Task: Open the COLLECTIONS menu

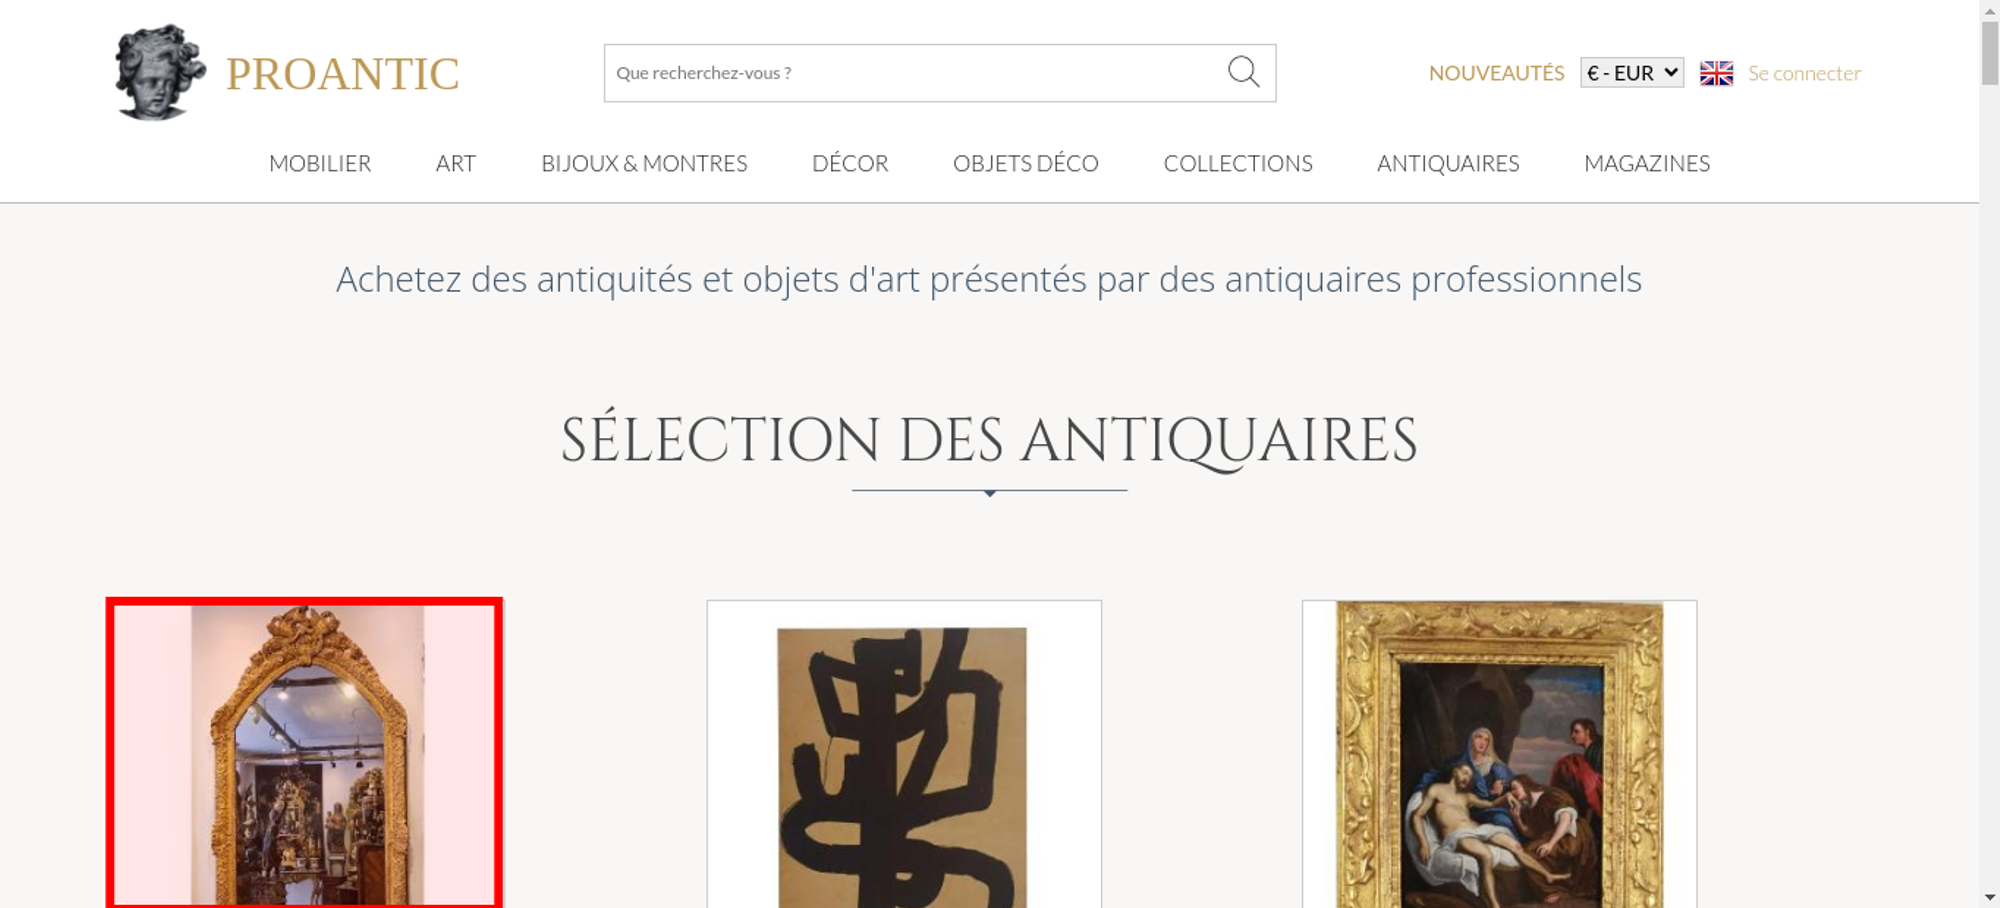Action: [x=1238, y=163]
